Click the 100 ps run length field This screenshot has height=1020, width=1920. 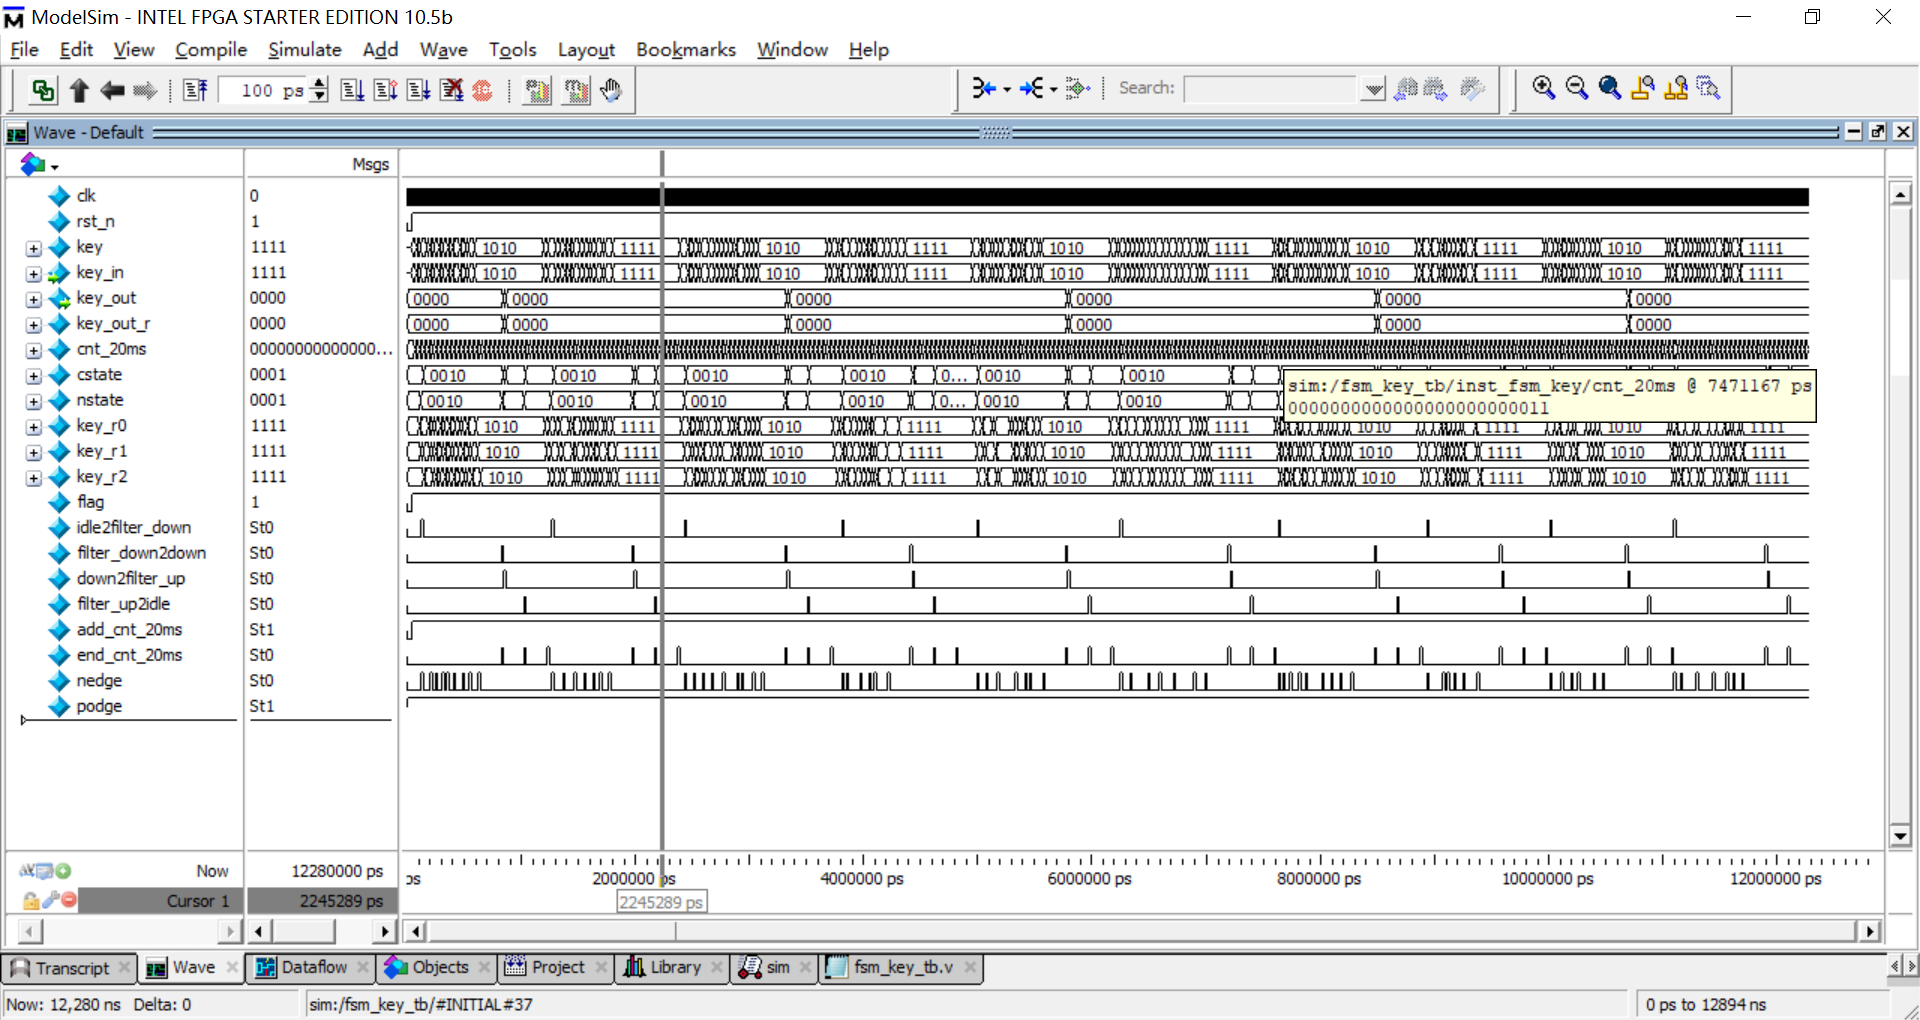[263, 90]
